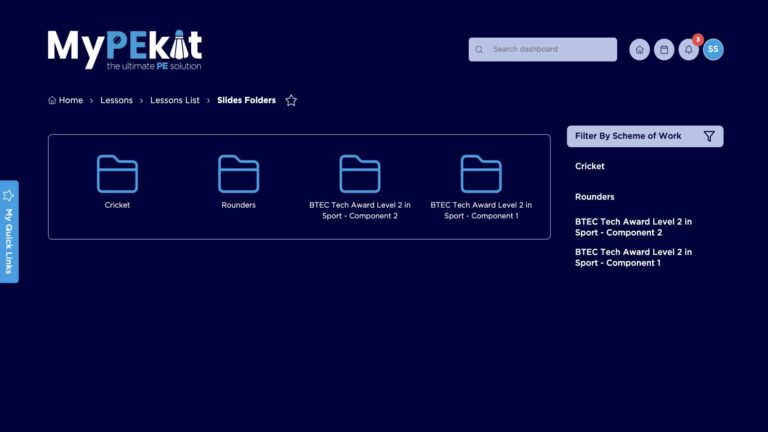Go to Lessons in the breadcrumb

pyautogui.click(x=117, y=100)
